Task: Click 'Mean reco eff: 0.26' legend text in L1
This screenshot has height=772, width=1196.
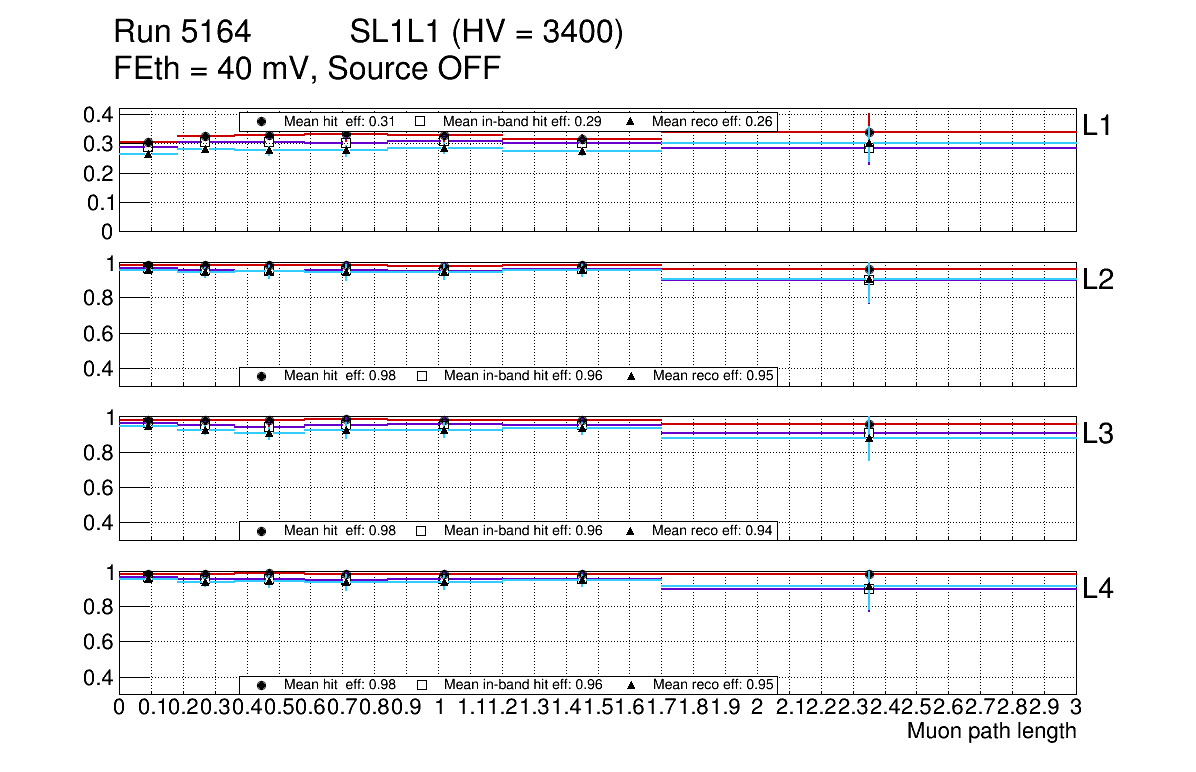Action: coord(714,121)
